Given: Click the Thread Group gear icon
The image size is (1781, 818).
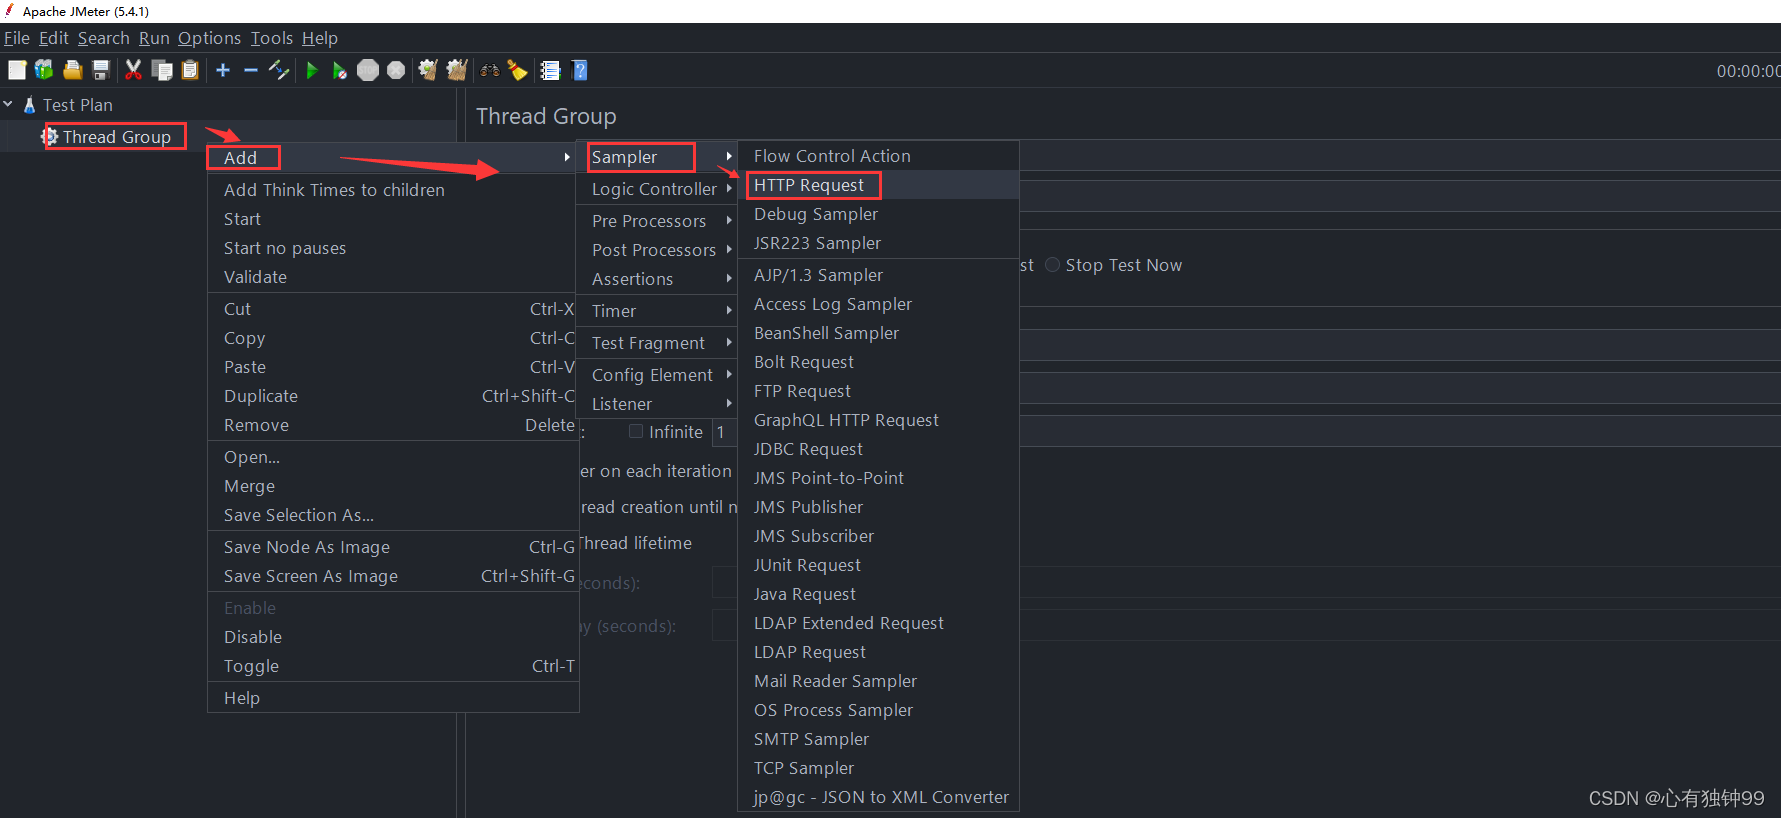Looking at the screenshot, I should coord(49,137).
